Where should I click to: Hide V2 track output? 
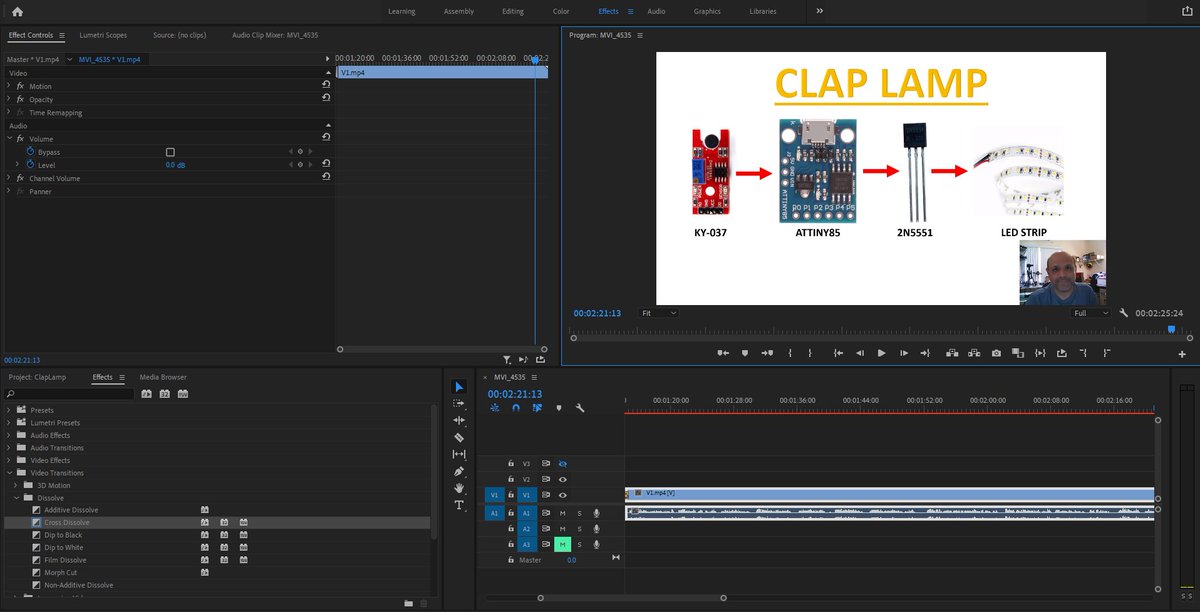coord(563,479)
